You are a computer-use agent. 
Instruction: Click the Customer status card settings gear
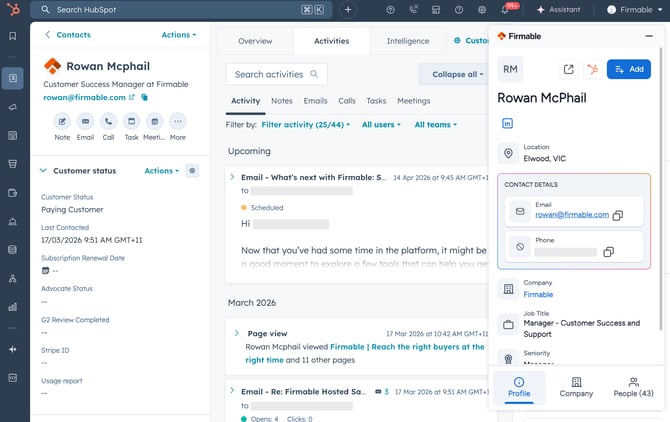[x=192, y=171]
